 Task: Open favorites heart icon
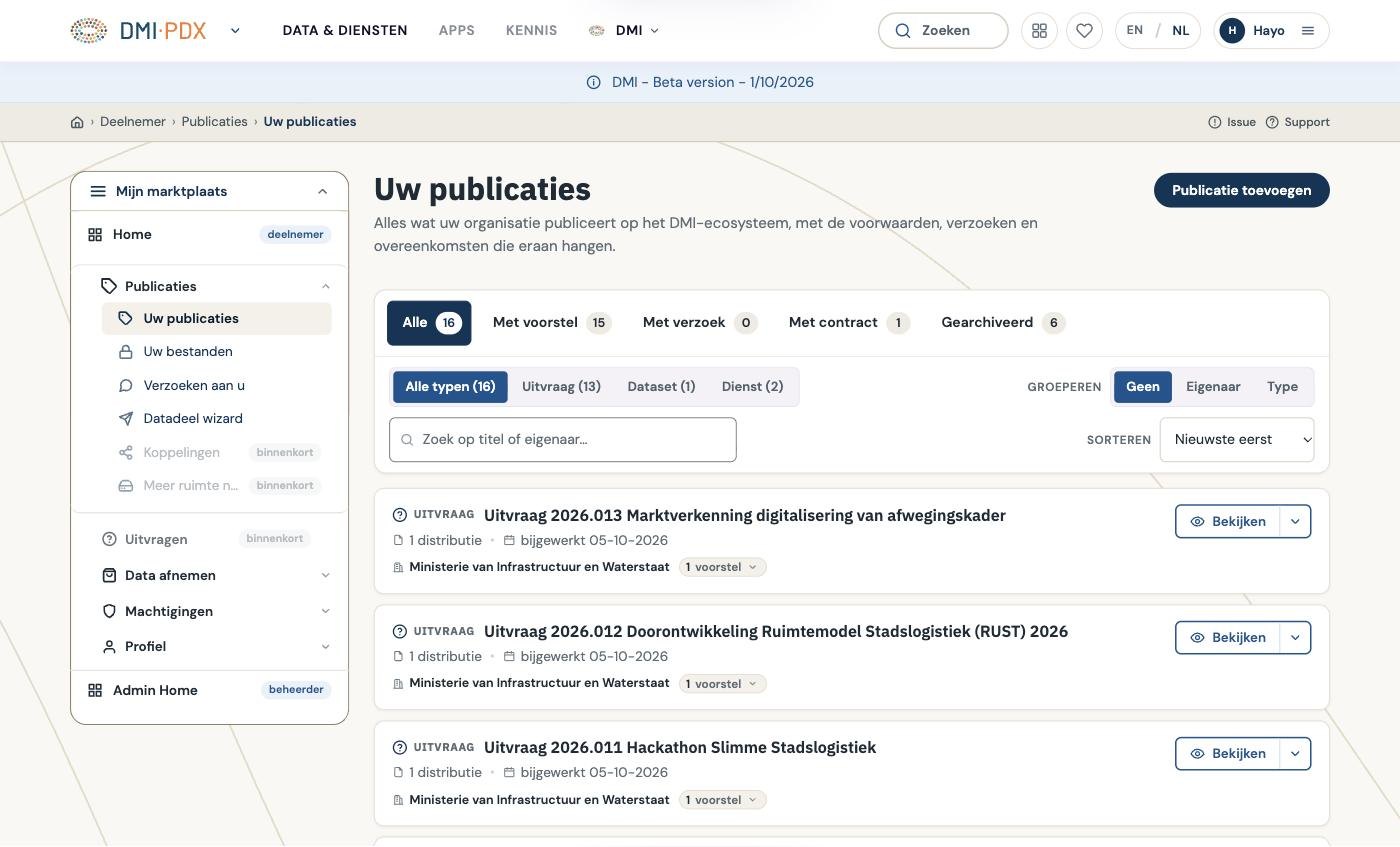pos(1084,30)
